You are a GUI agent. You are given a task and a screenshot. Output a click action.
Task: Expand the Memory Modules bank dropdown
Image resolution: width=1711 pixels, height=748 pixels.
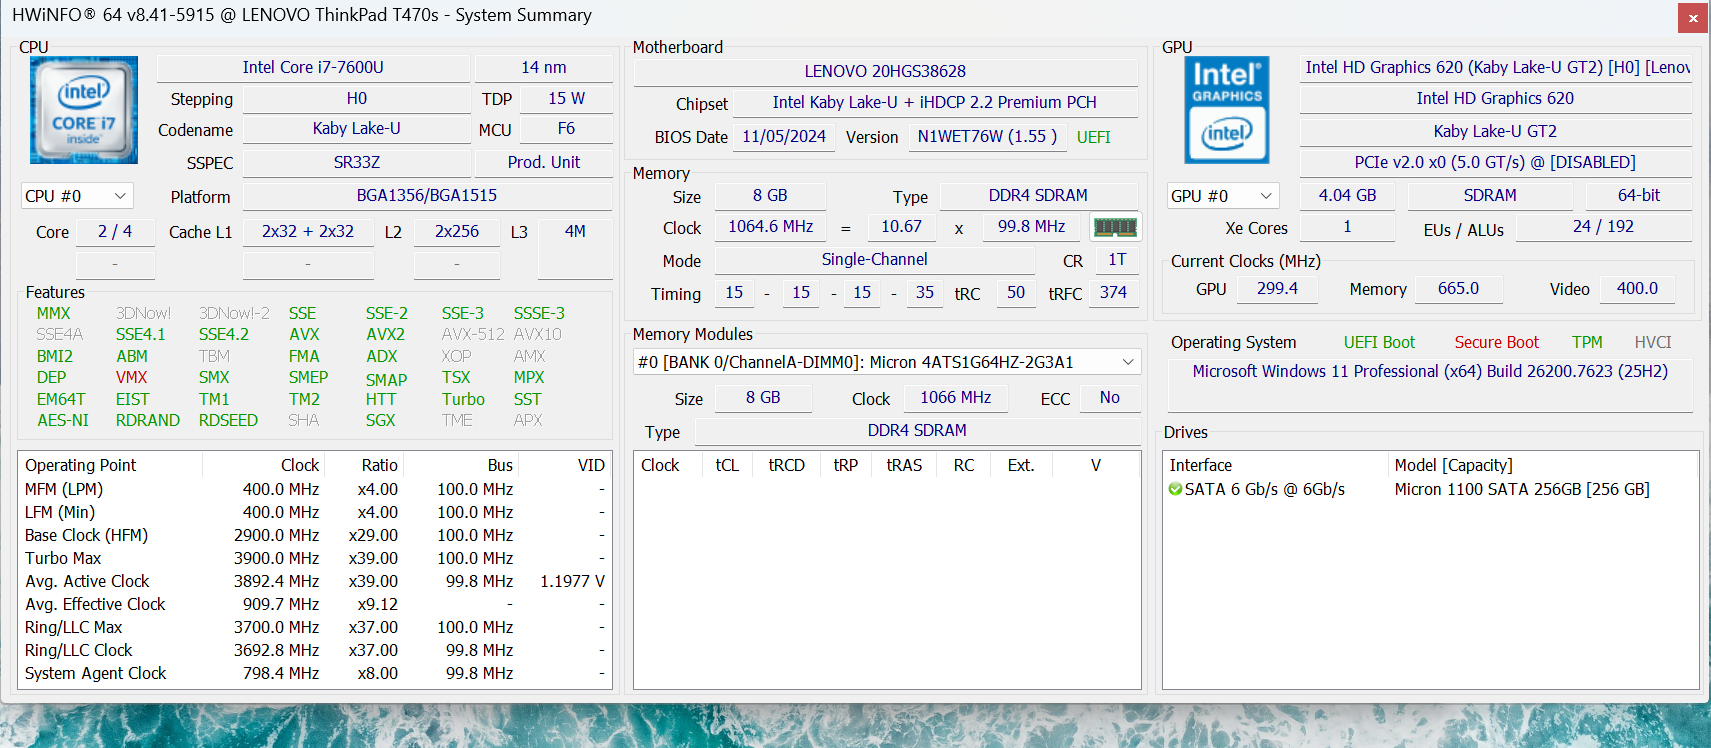click(x=887, y=362)
